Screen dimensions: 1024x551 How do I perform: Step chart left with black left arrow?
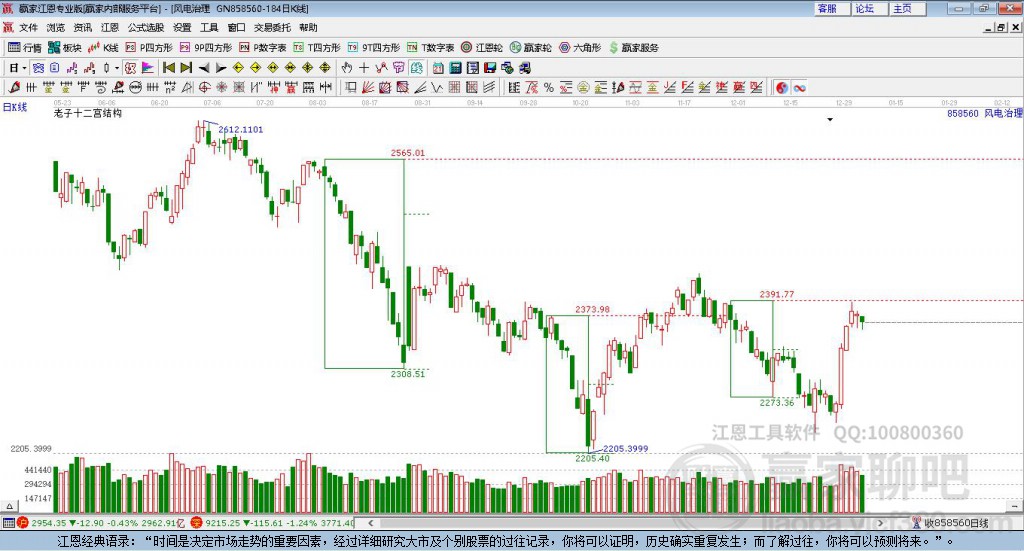[x=204, y=68]
